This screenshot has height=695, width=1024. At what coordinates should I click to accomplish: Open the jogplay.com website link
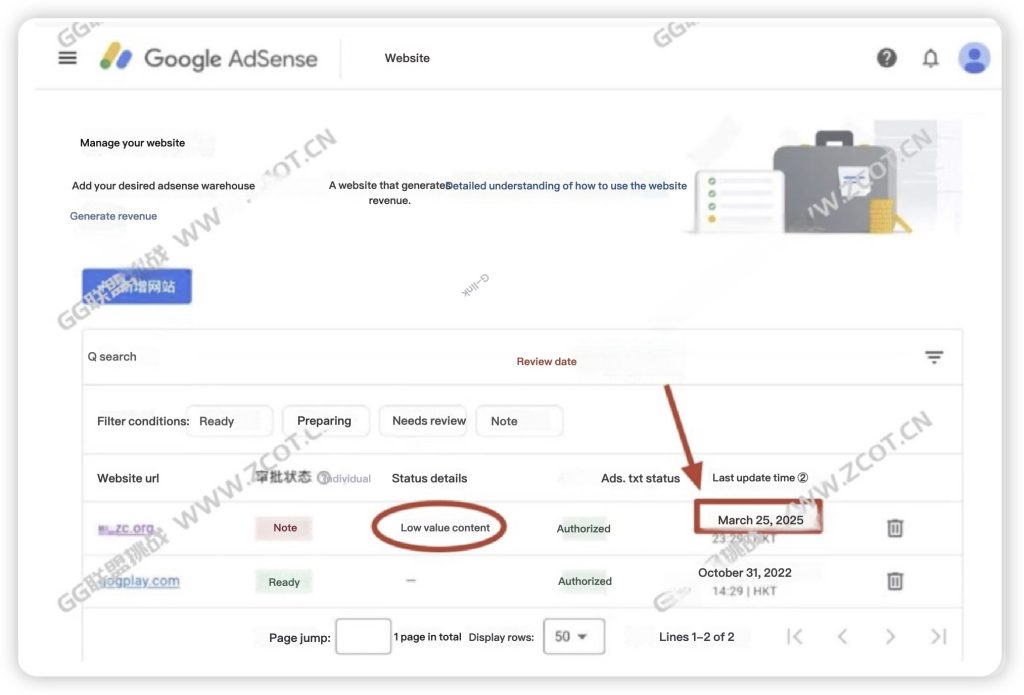click(139, 581)
